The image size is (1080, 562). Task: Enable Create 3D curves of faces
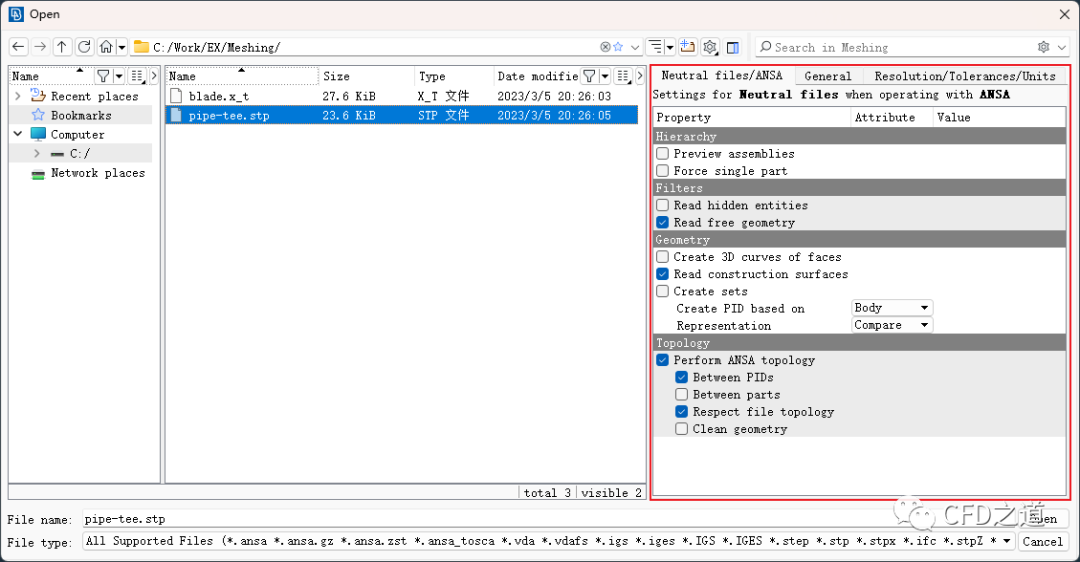click(x=663, y=256)
